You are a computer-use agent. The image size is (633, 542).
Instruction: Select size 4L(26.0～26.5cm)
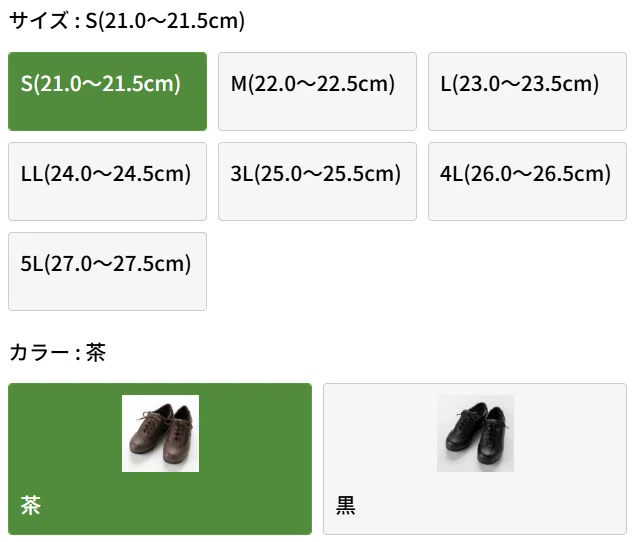point(527,181)
